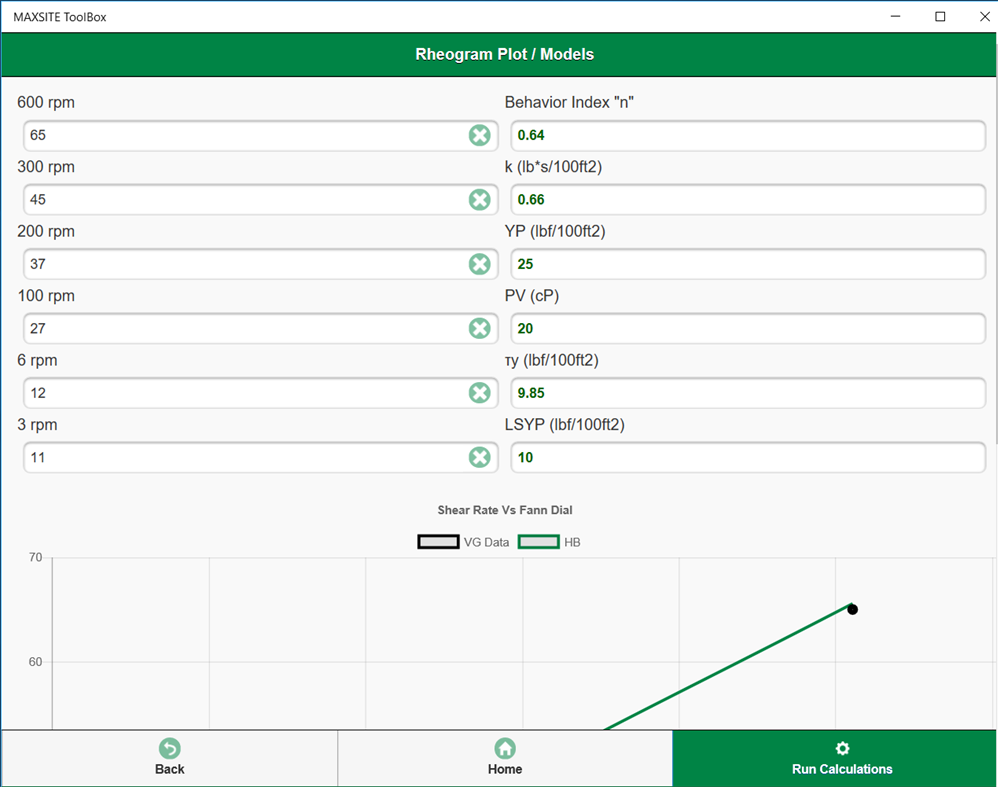This screenshot has width=998, height=787.
Task: Click the plotted data point on the chart
Action: coord(852,608)
